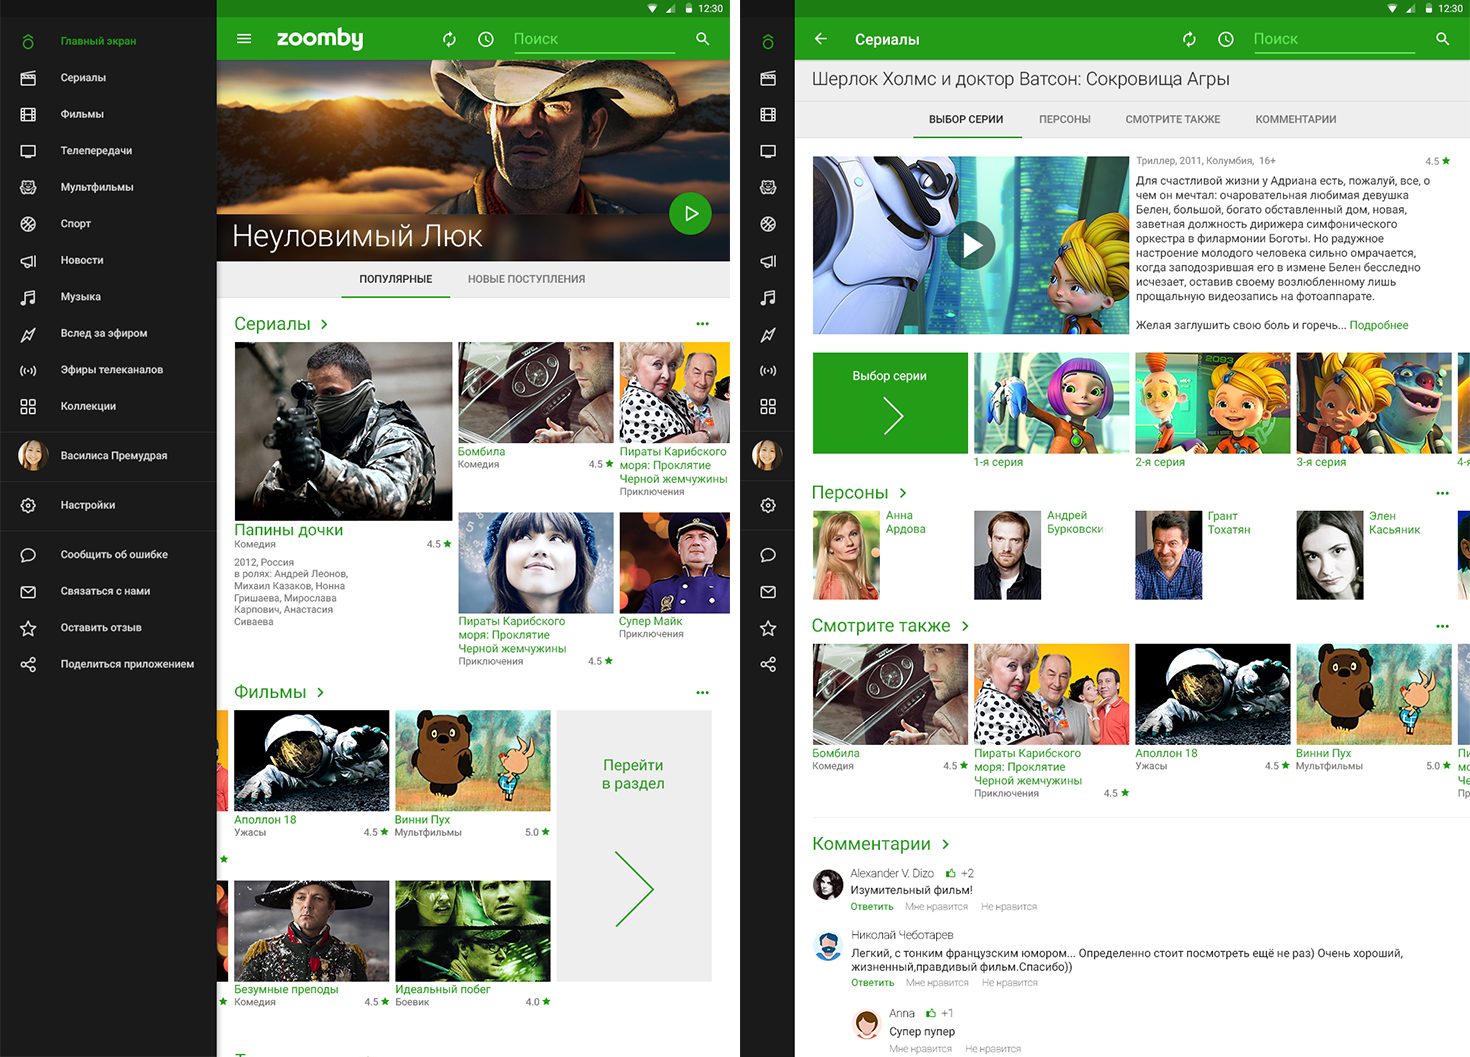Viewport: 1470px width, 1057px height.
Task: Expand the Сериалы section heading arrow
Action: point(324,324)
